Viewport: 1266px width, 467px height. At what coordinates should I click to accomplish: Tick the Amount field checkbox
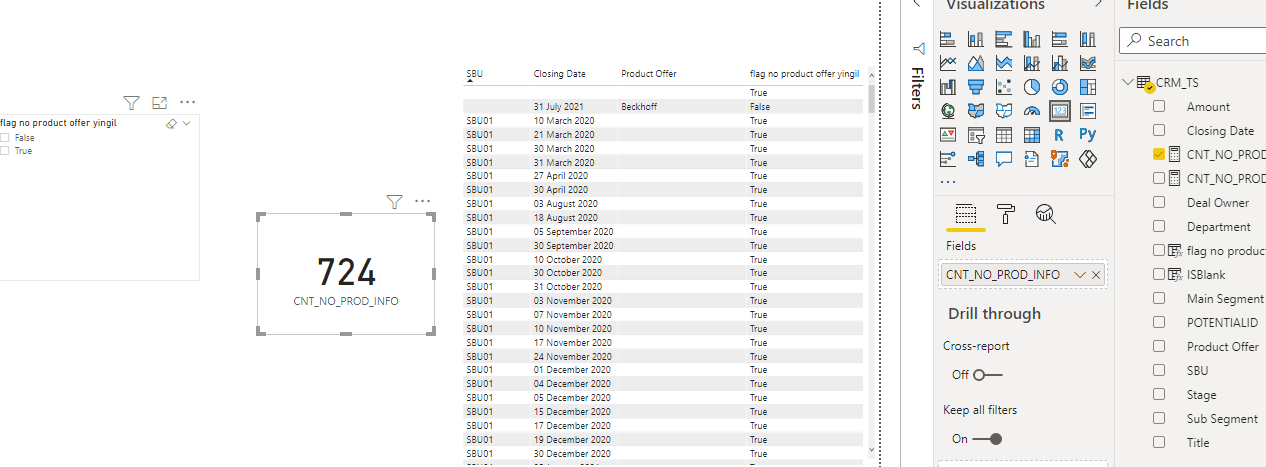(x=1159, y=106)
